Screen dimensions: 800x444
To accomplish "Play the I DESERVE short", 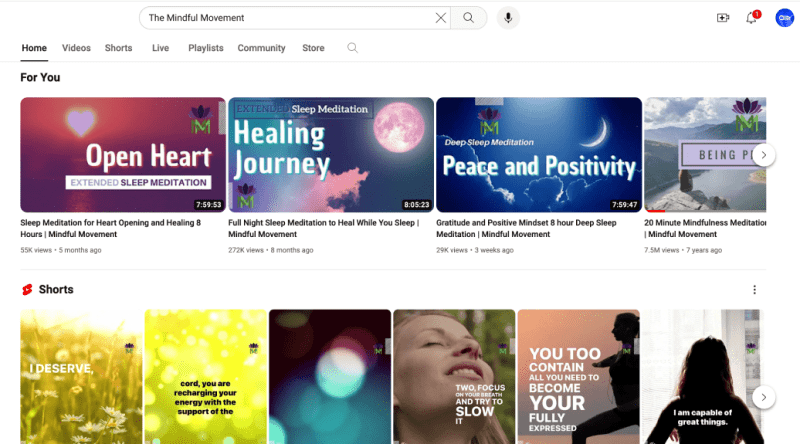I will click(81, 377).
